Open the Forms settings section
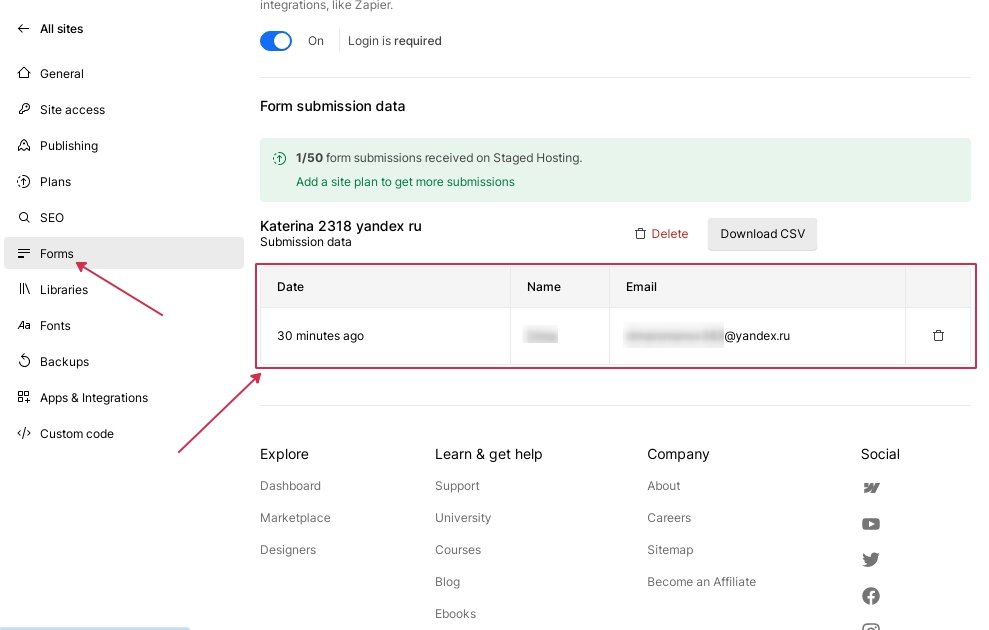The width and height of the screenshot is (989, 630). click(x=57, y=254)
